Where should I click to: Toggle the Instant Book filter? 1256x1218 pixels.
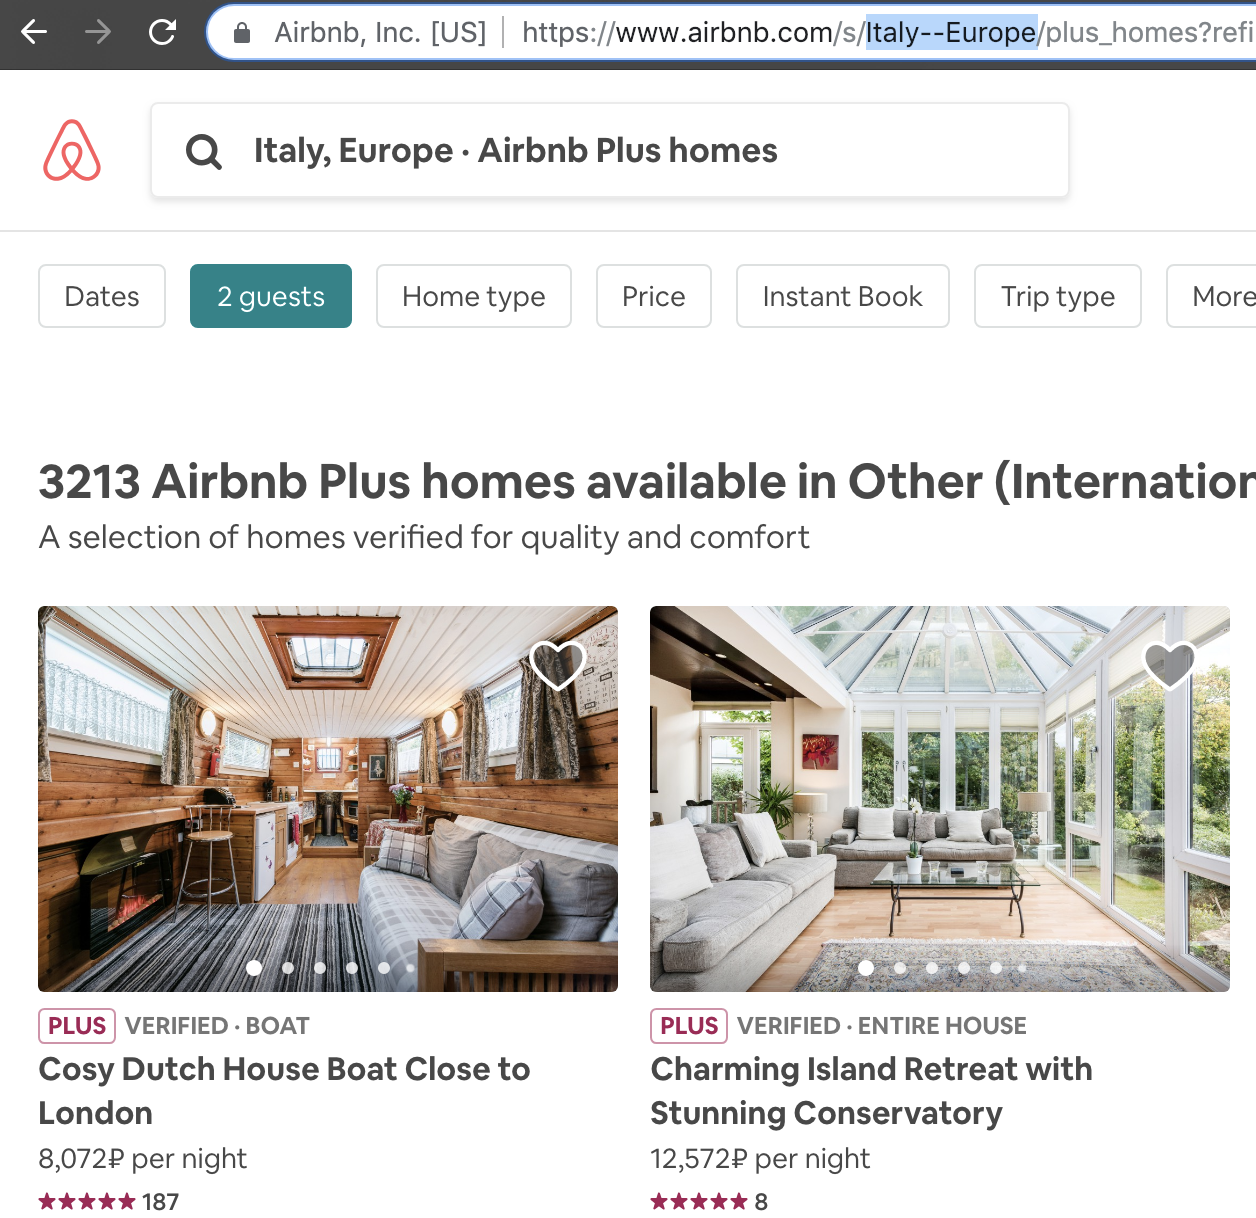pos(843,296)
